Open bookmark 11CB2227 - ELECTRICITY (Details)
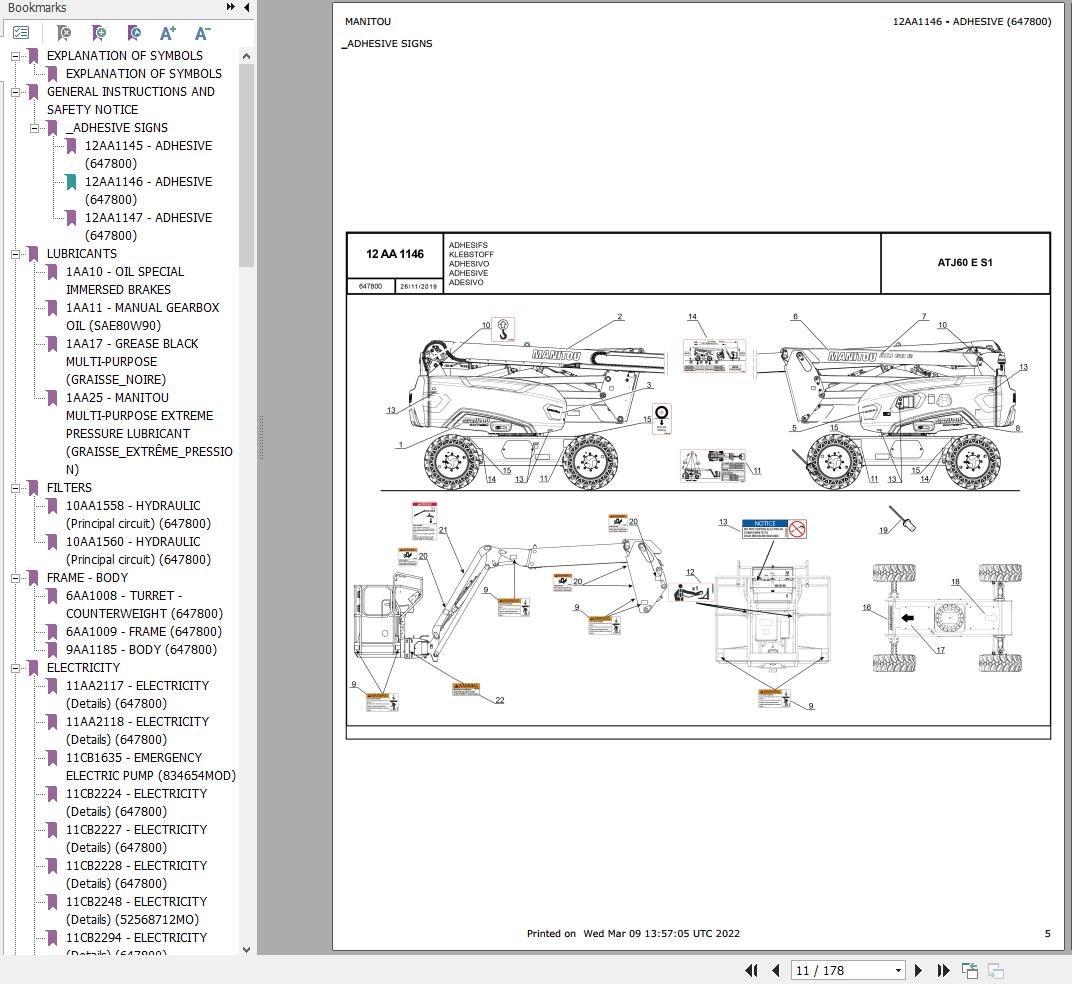The image size is (1072, 984). 136,838
